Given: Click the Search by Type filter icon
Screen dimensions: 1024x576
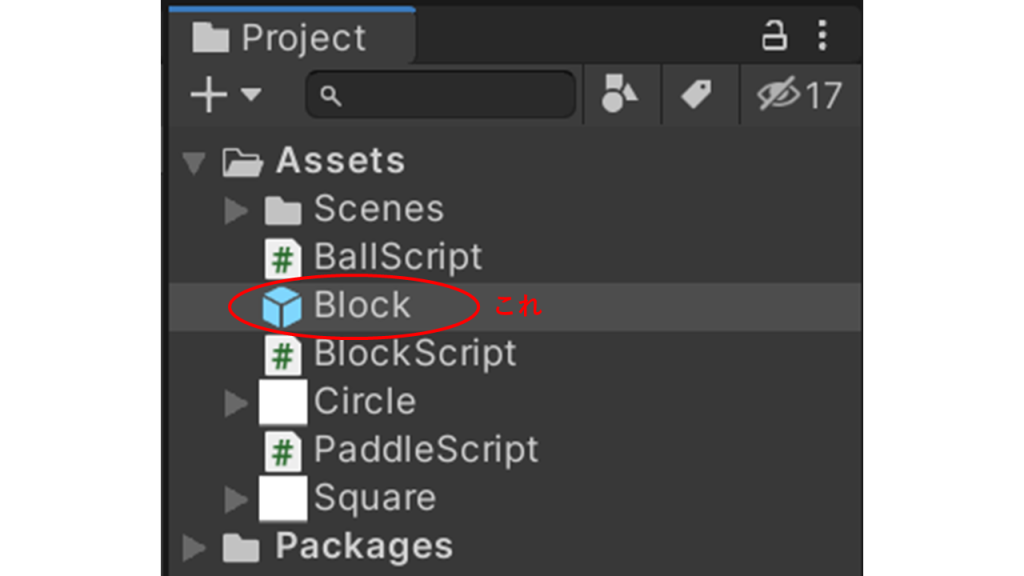Looking at the screenshot, I should [x=620, y=95].
